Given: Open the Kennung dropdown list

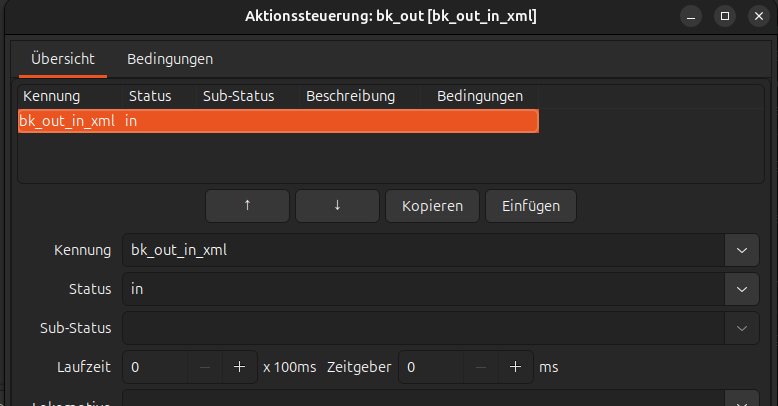Looking at the screenshot, I should click(741, 250).
